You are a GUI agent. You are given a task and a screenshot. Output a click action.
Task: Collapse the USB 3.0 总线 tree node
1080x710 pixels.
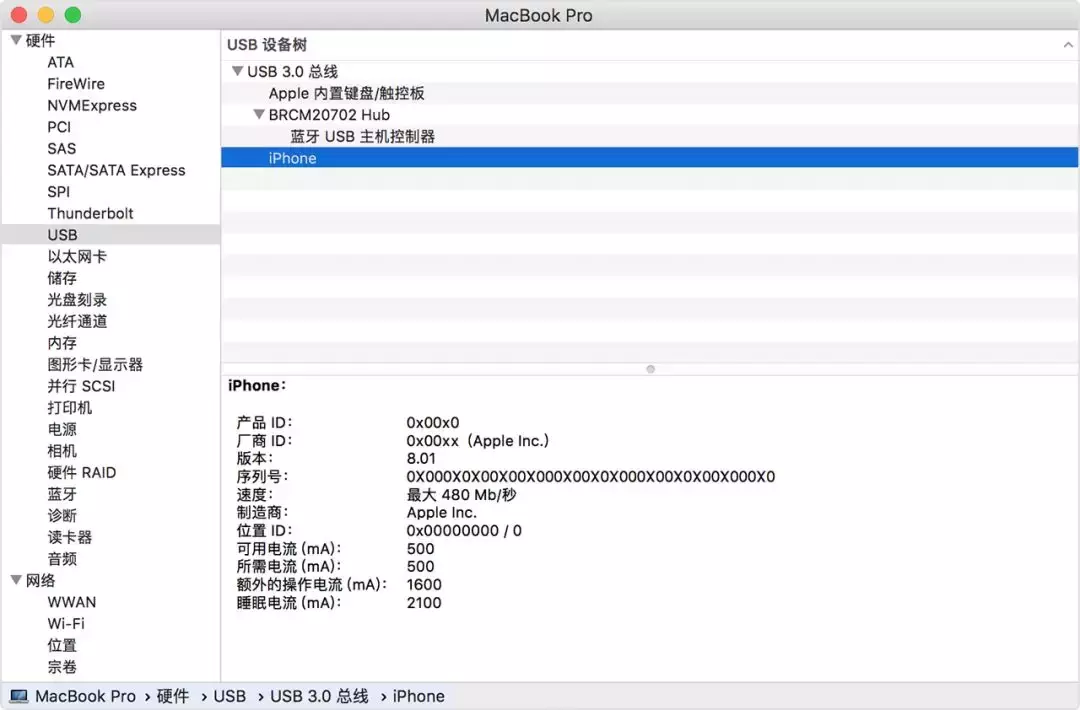[238, 71]
